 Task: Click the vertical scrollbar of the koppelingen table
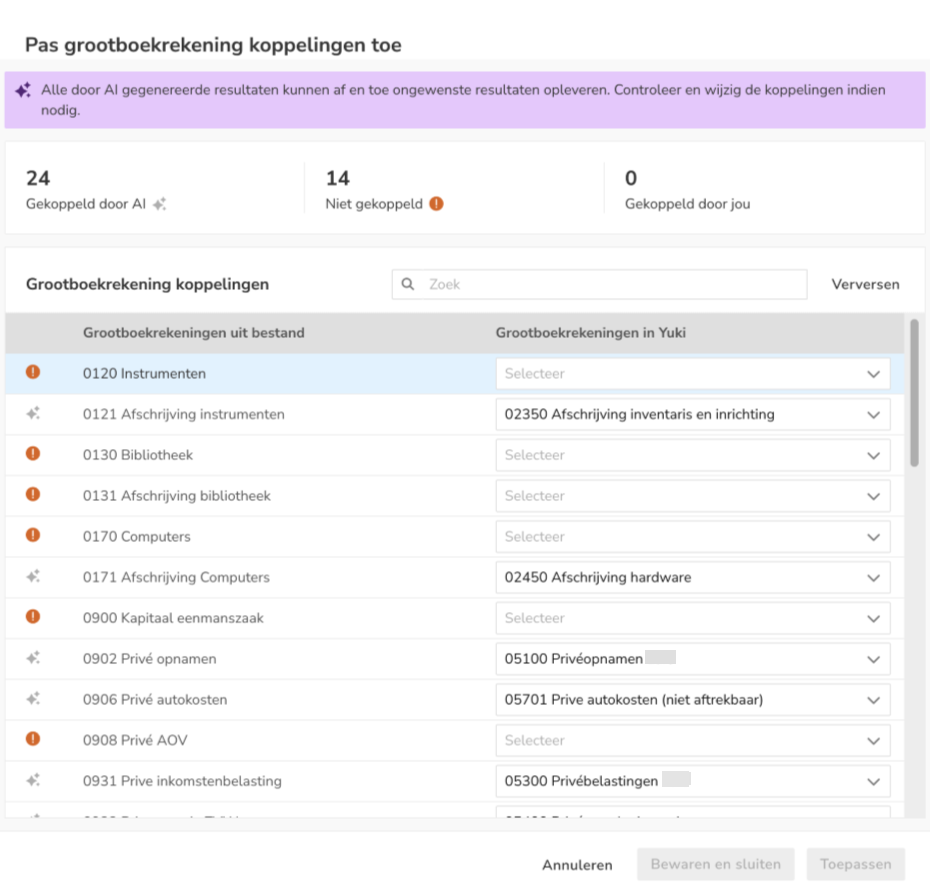pyautogui.click(x=914, y=392)
